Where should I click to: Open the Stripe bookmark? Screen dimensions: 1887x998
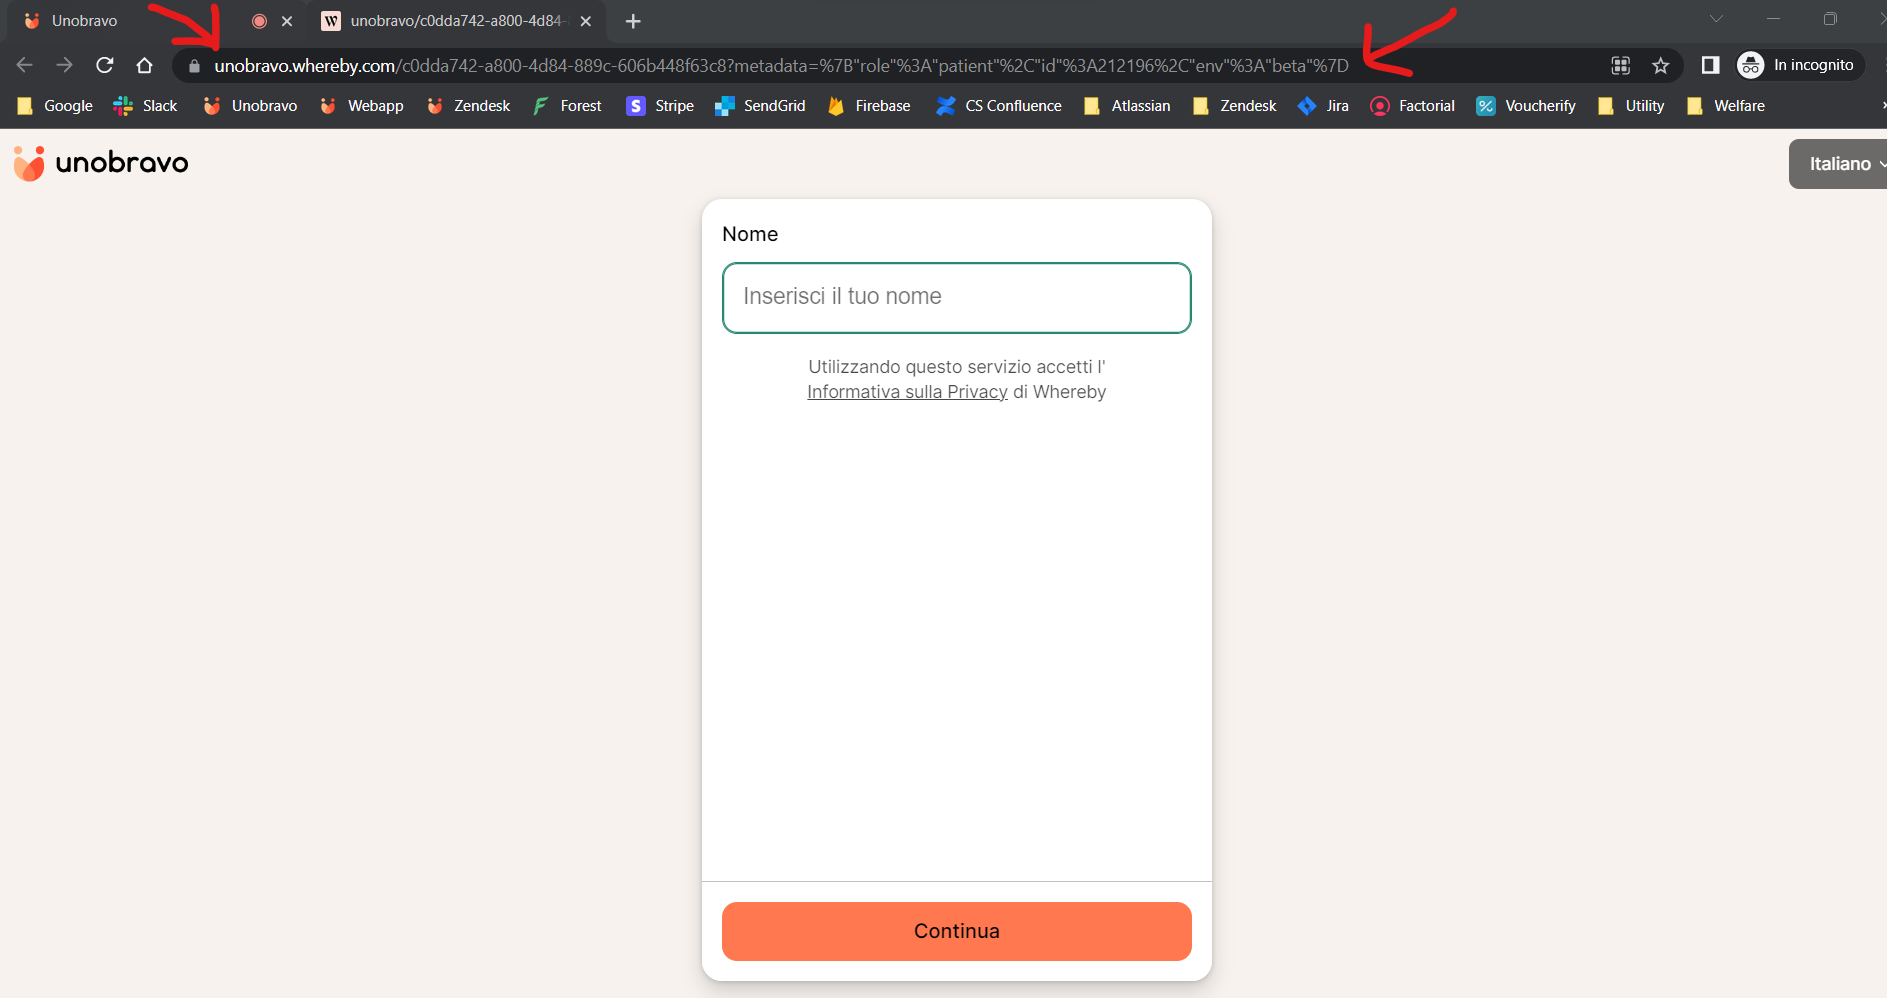pos(660,106)
